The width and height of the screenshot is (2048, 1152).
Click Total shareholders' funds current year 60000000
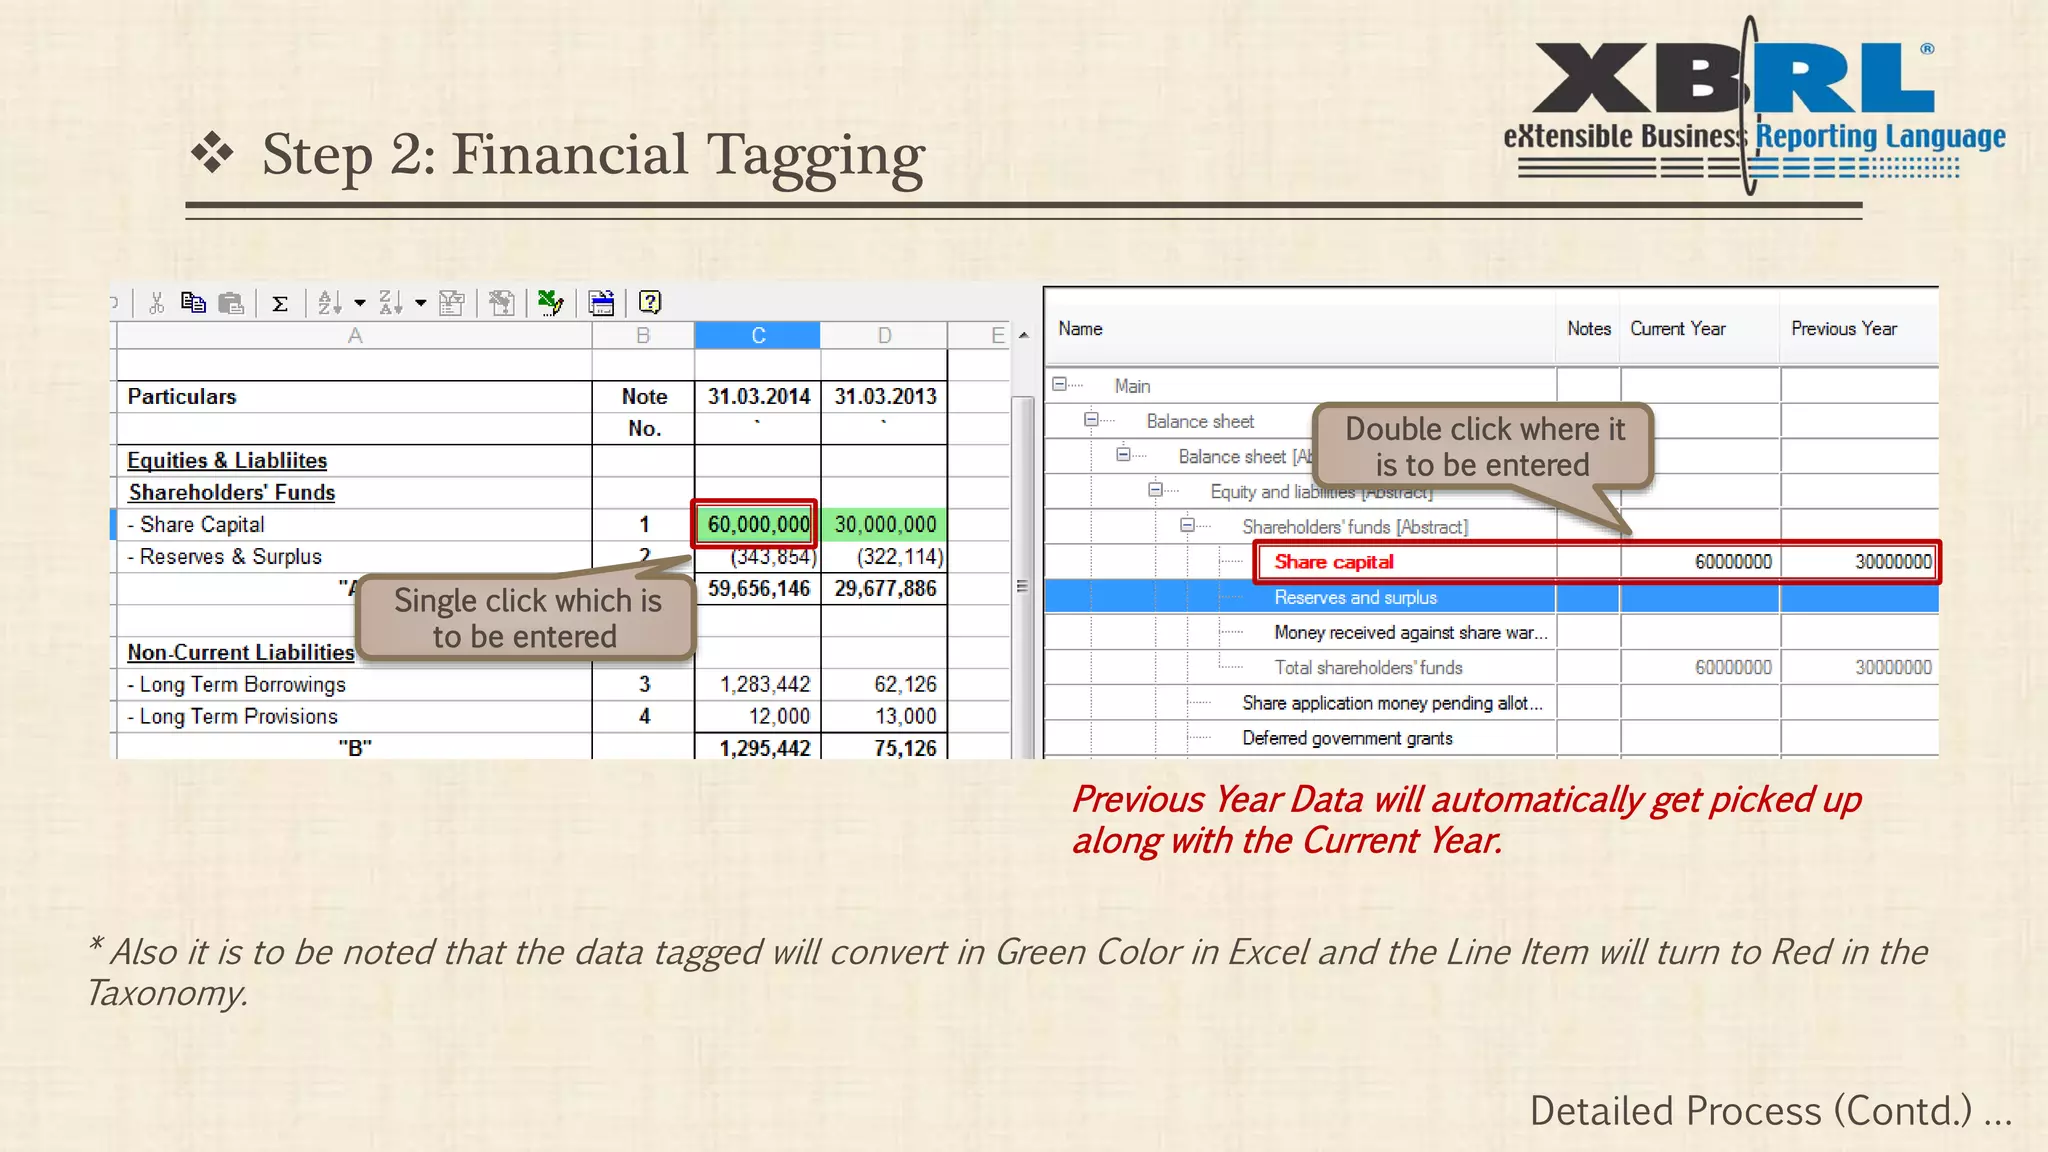[1733, 668]
